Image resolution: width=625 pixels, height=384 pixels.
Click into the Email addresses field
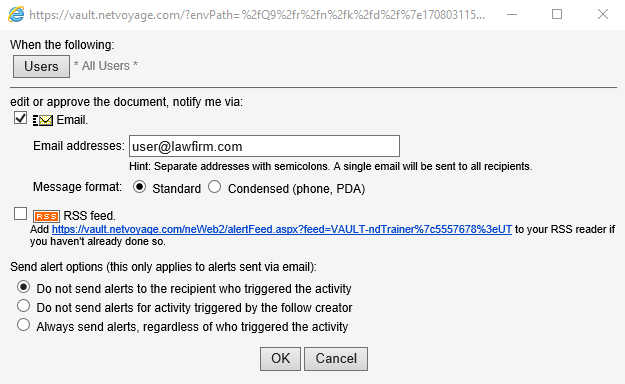coord(264,146)
